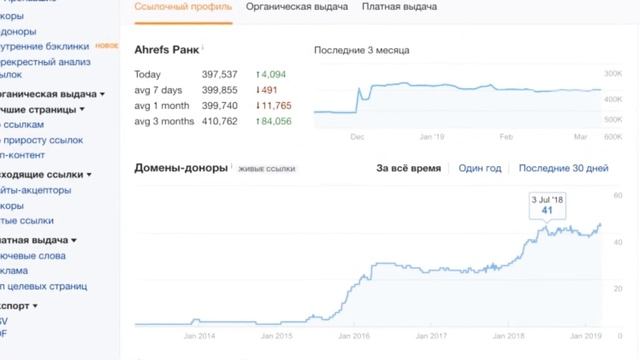Viewport: 640px width, 360px height.
Task: Select the За всё время range
Action: pyautogui.click(x=409, y=168)
